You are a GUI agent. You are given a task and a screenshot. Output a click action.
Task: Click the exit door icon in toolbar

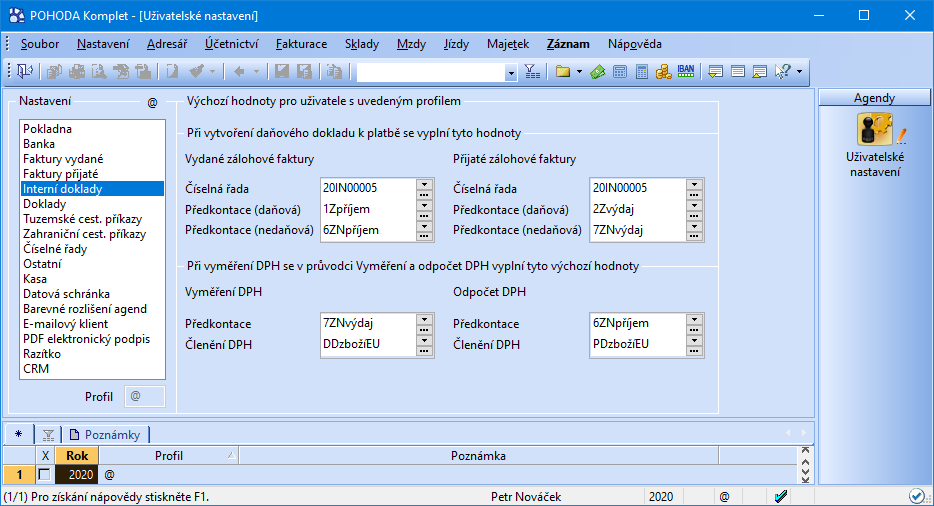click(23, 72)
